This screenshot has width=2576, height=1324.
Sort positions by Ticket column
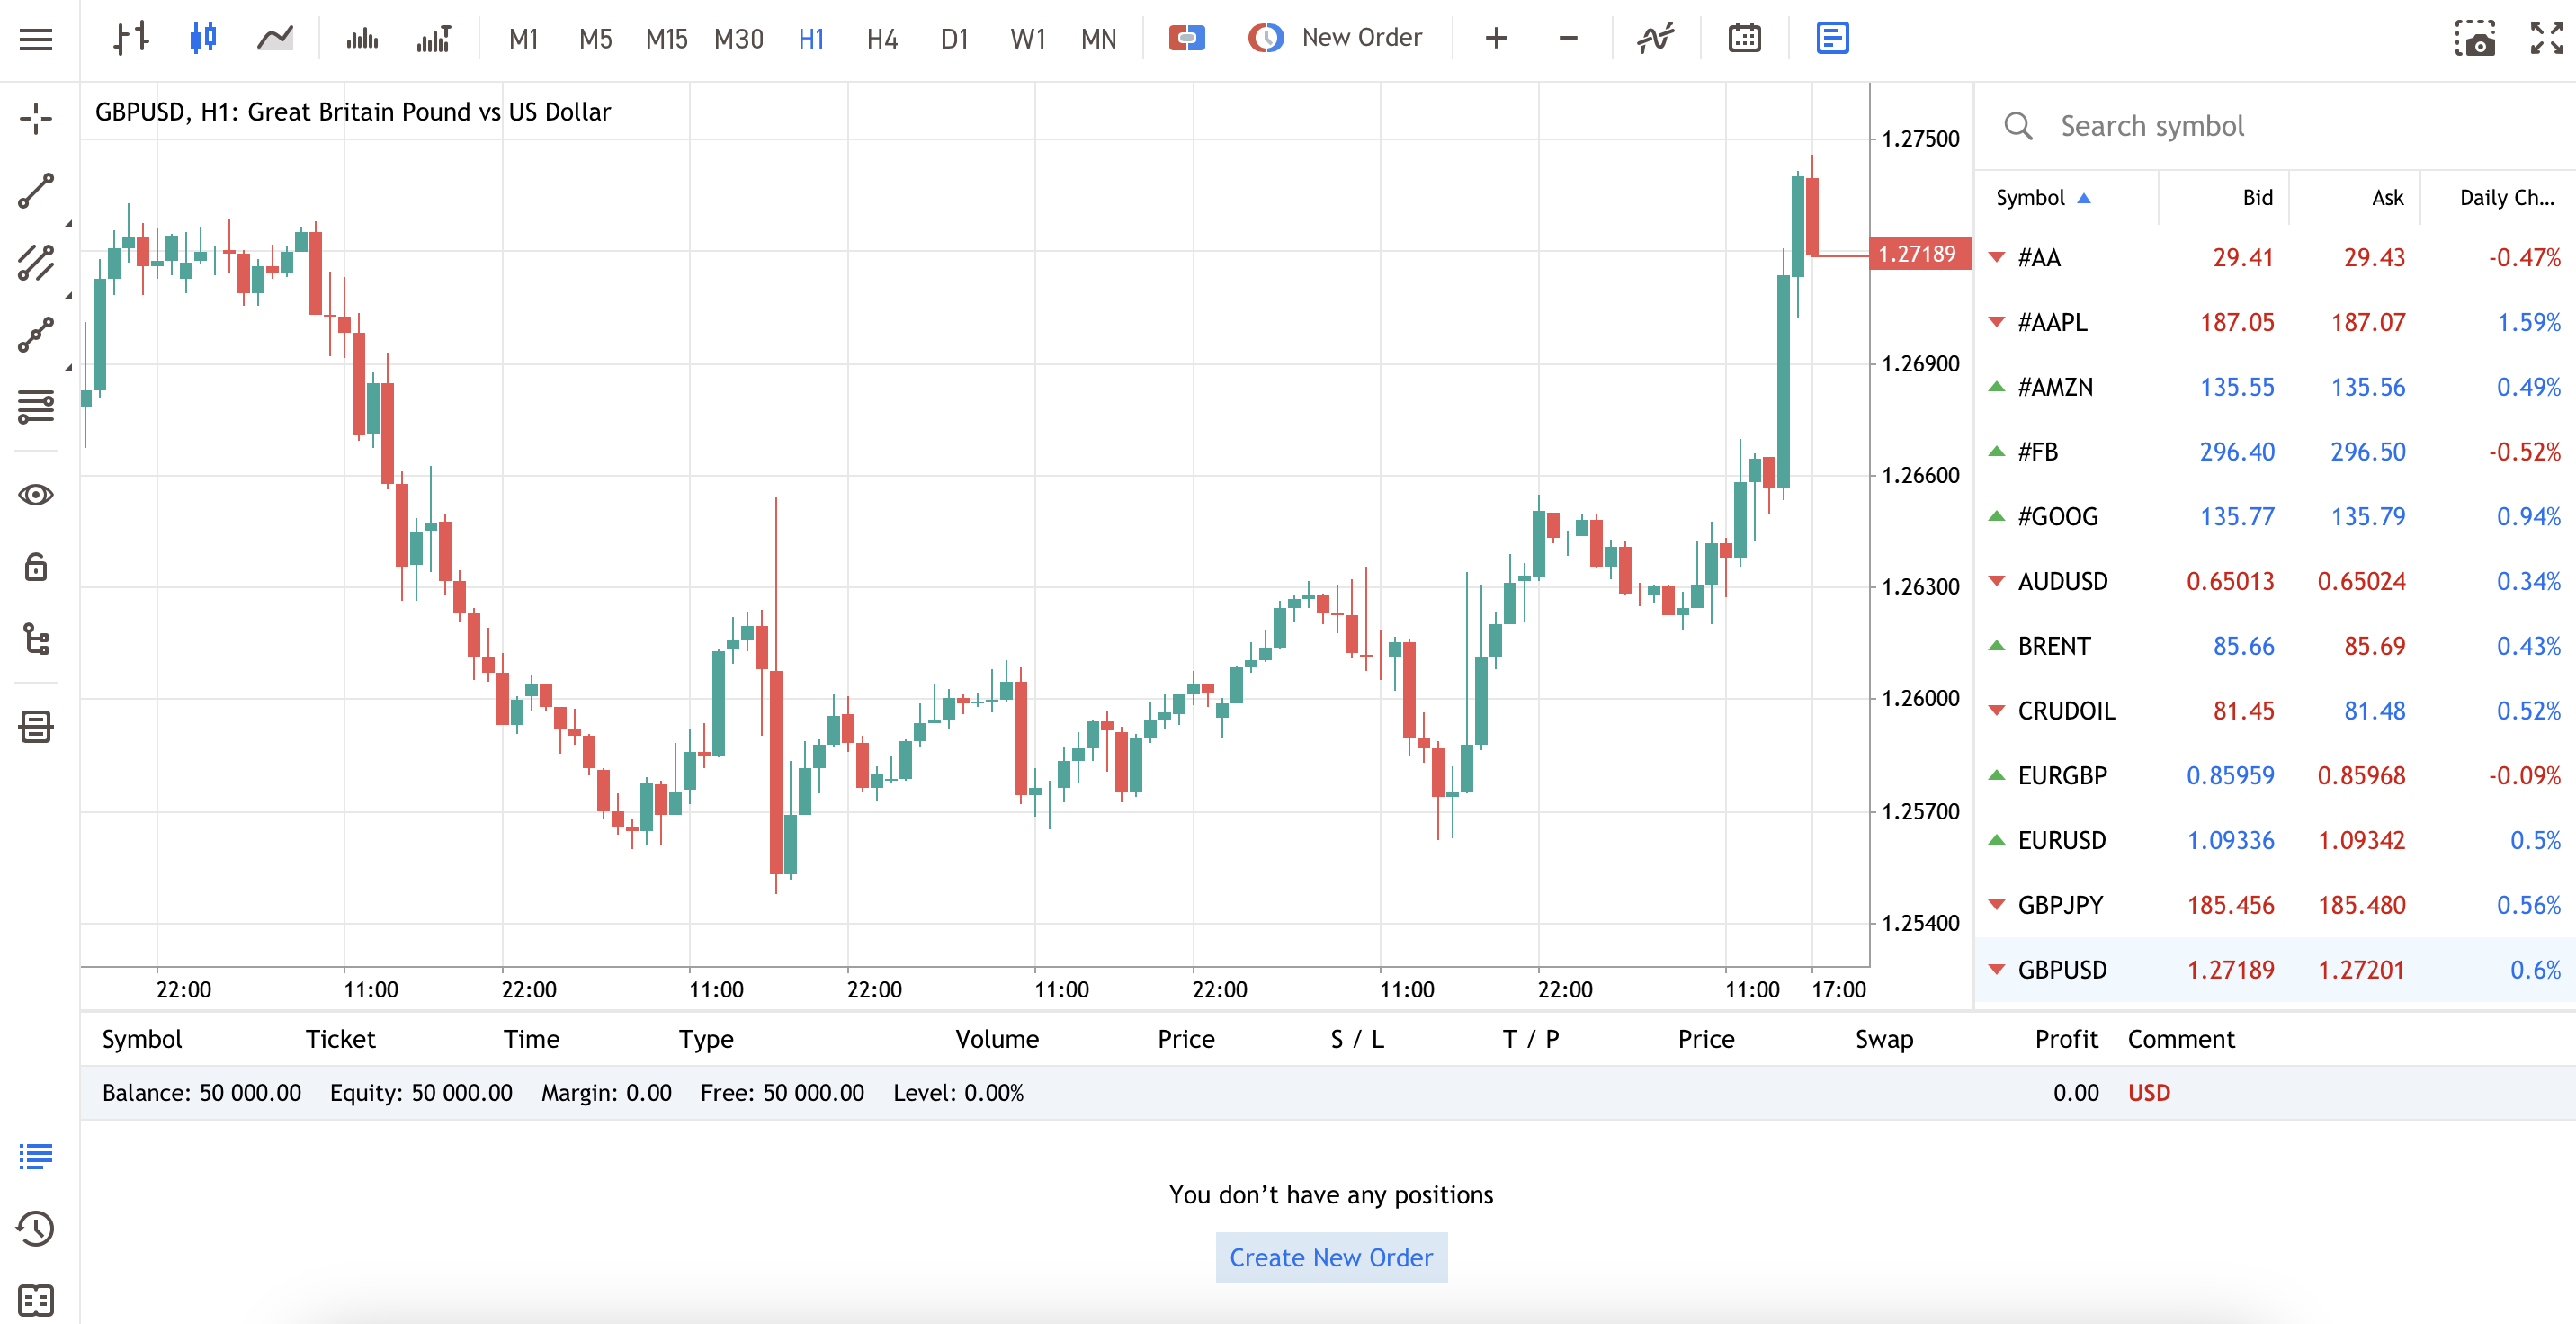pyautogui.click(x=340, y=1040)
